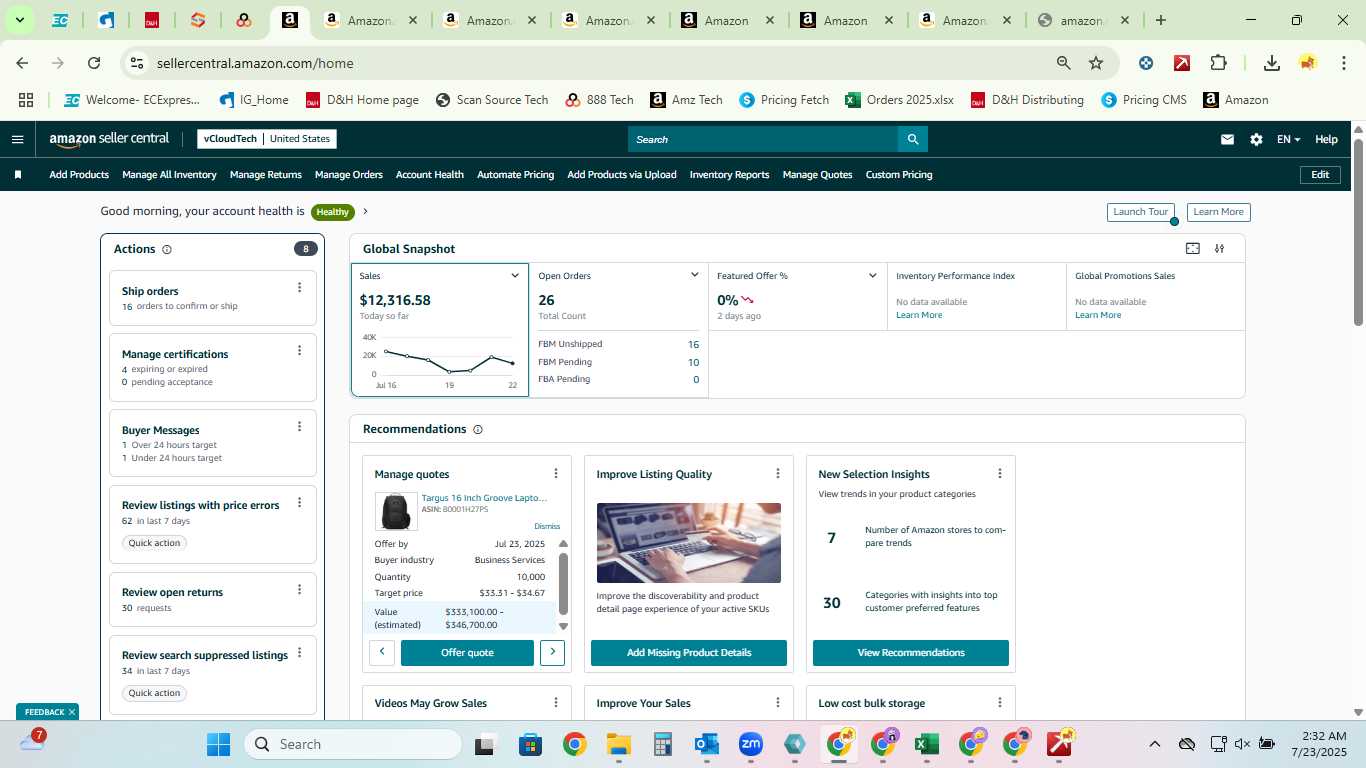The image size is (1366, 768).
Task: Open browser extensions puzzle icon
Action: tap(1218, 63)
